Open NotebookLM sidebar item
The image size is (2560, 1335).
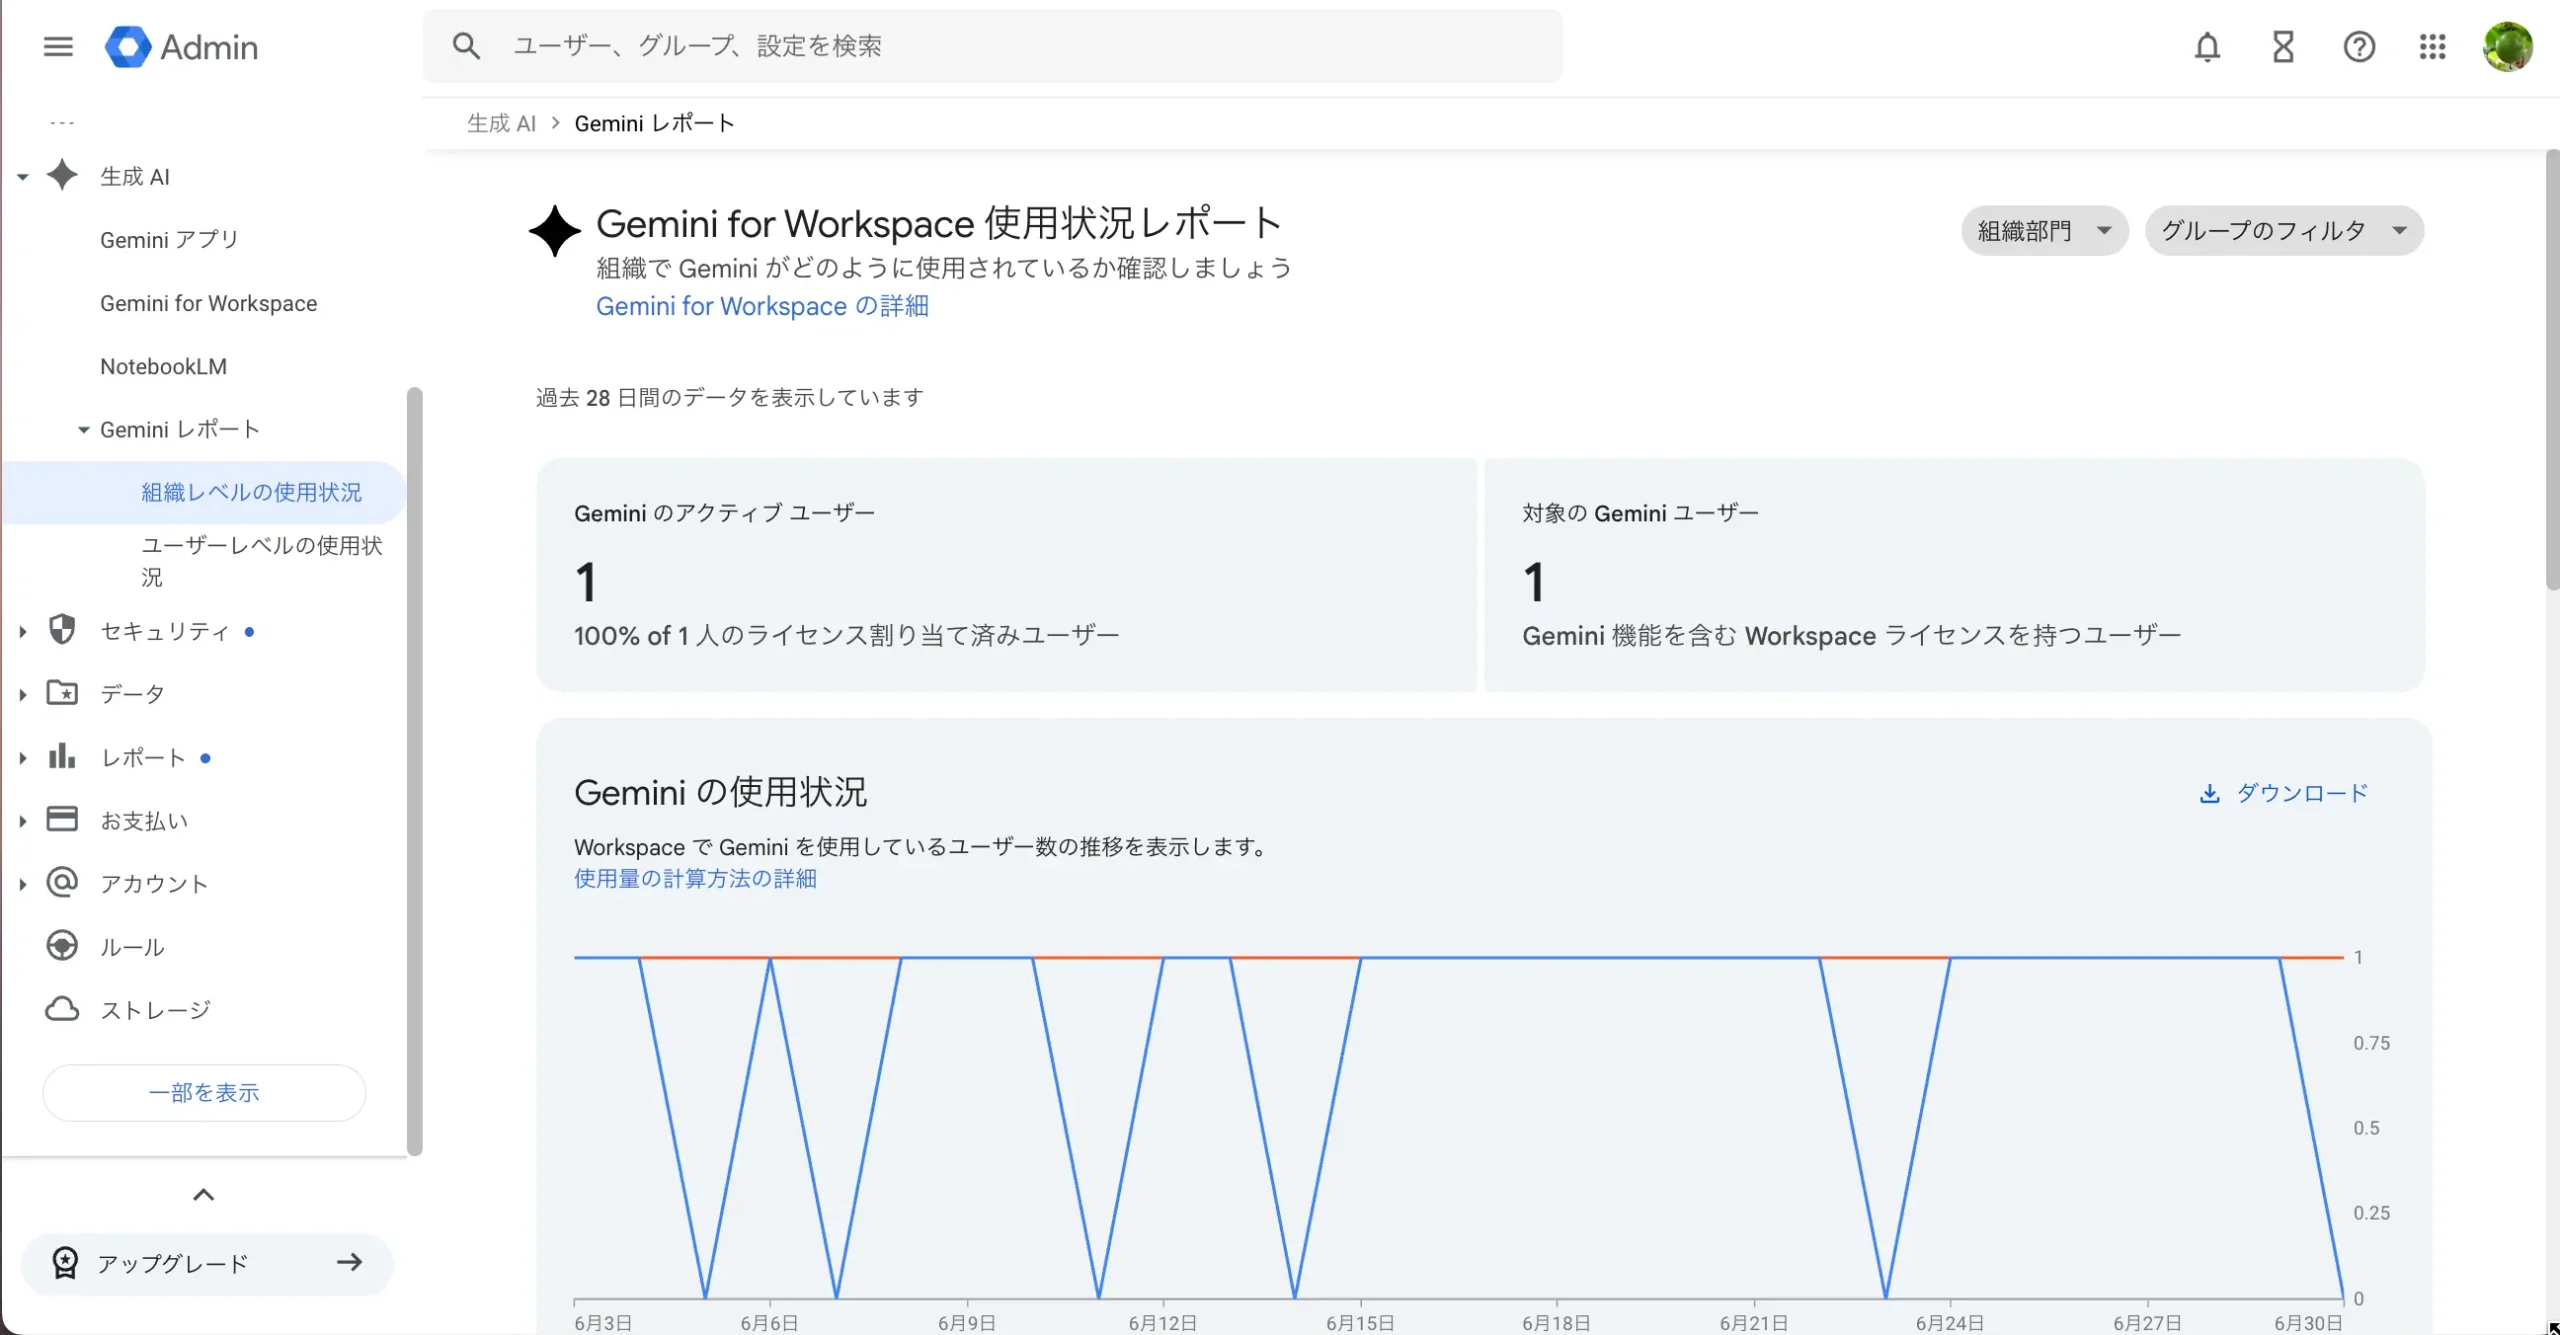(x=163, y=366)
